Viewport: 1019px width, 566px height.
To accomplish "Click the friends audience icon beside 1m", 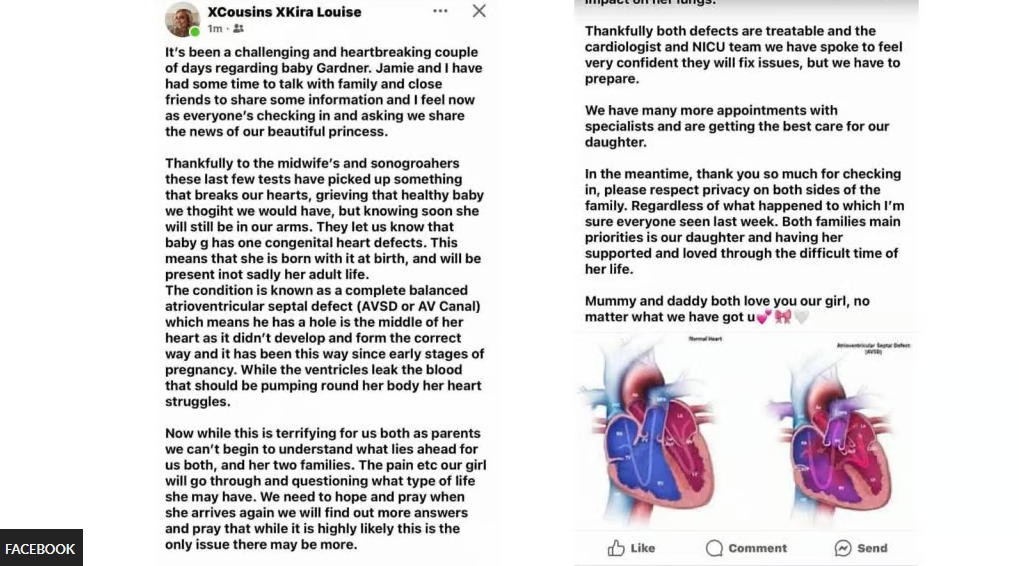I will pos(237,29).
